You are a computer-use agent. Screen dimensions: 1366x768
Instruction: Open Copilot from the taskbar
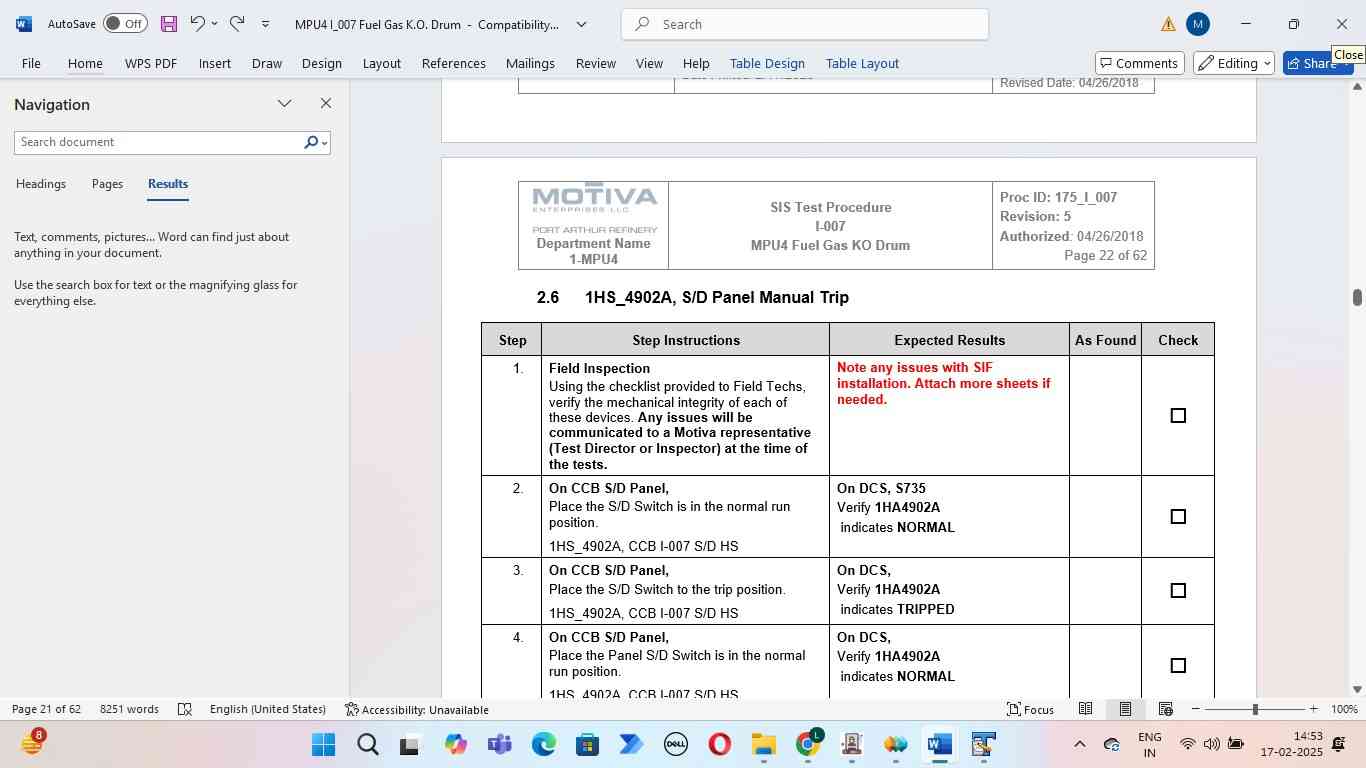point(455,745)
